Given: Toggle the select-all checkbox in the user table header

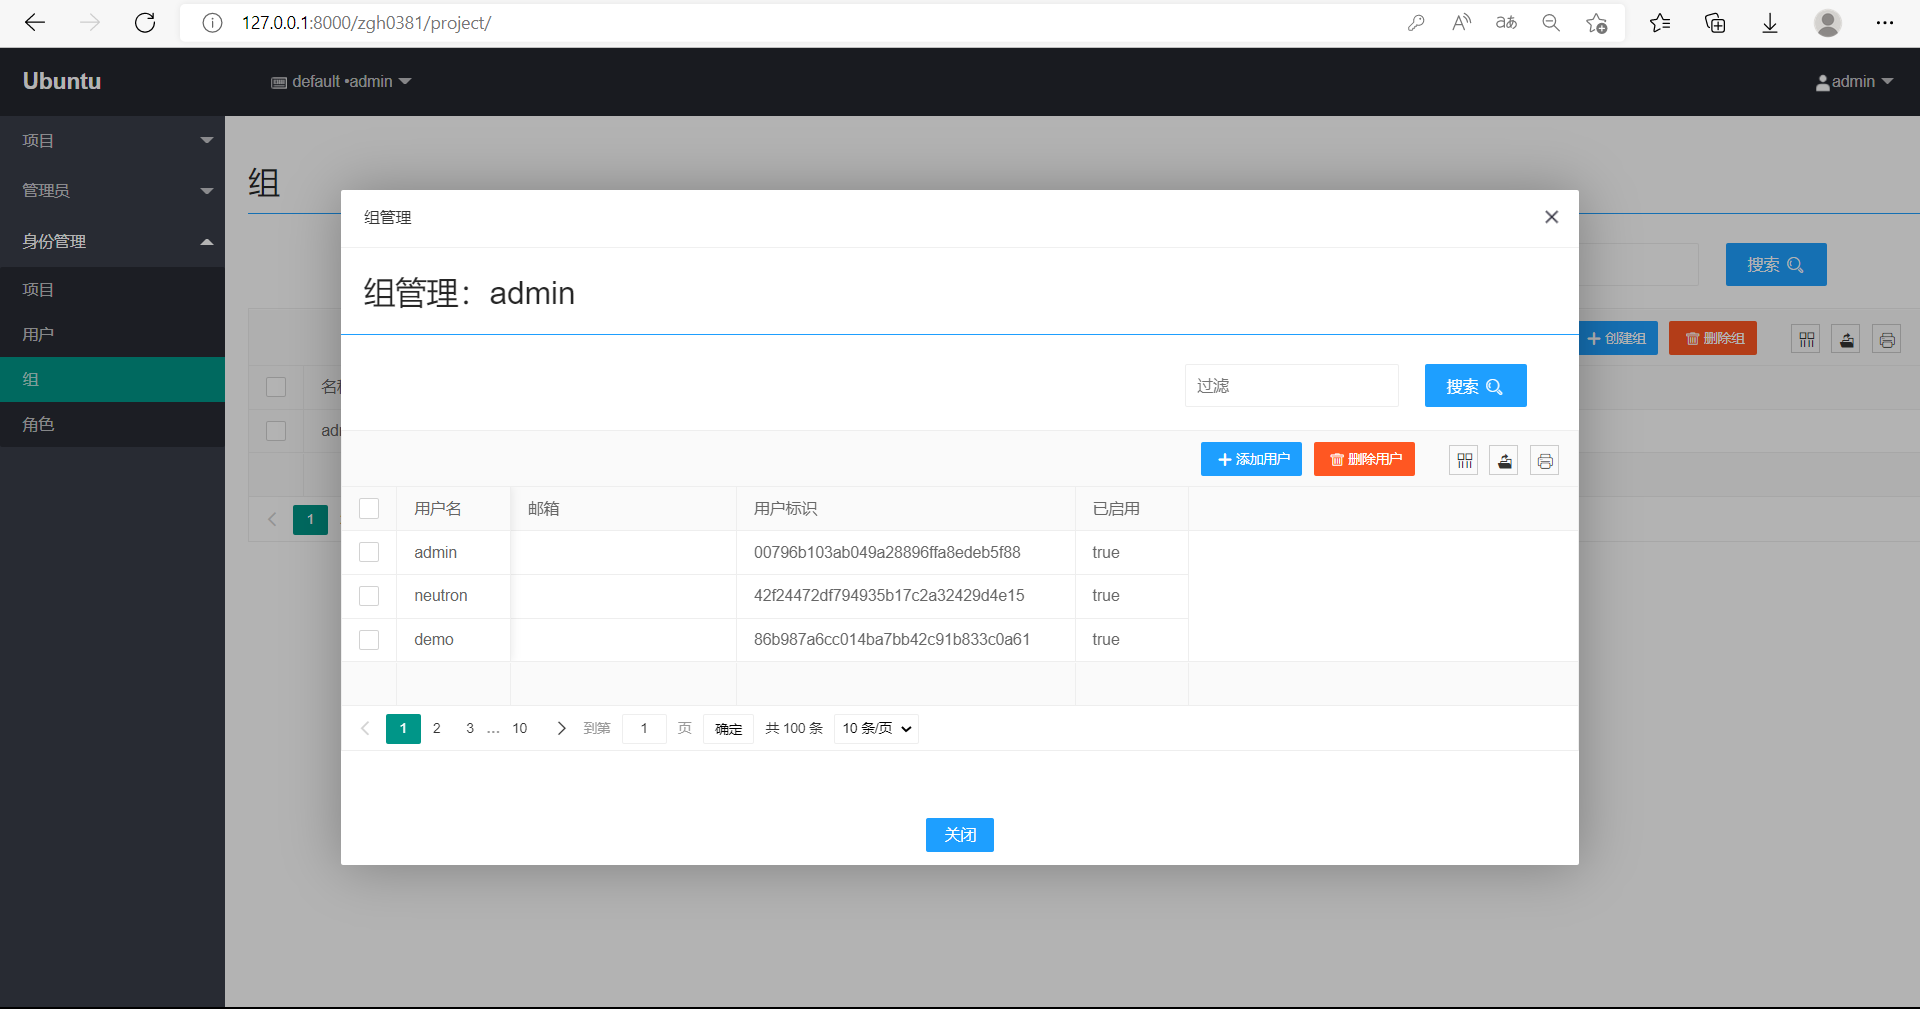Looking at the screenshot, I should click(369, 508).
